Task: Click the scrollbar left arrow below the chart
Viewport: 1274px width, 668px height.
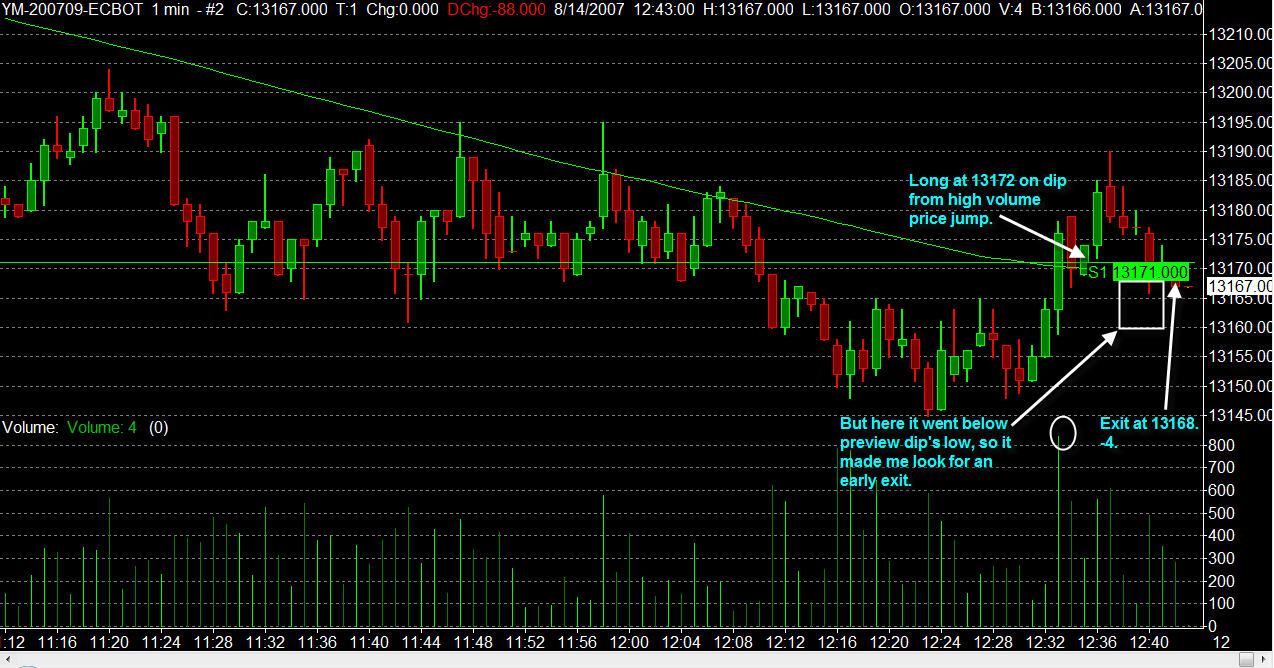Action: (7, 660)
